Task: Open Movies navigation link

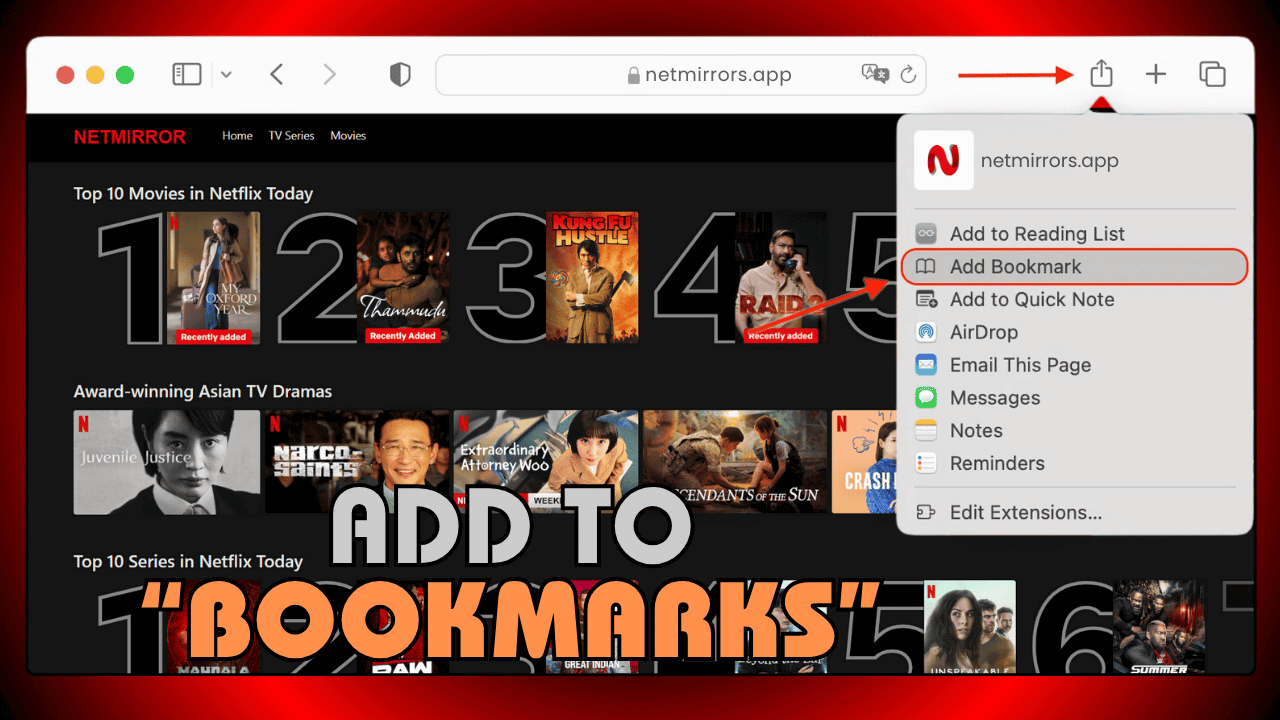Action: click(348, 136)
